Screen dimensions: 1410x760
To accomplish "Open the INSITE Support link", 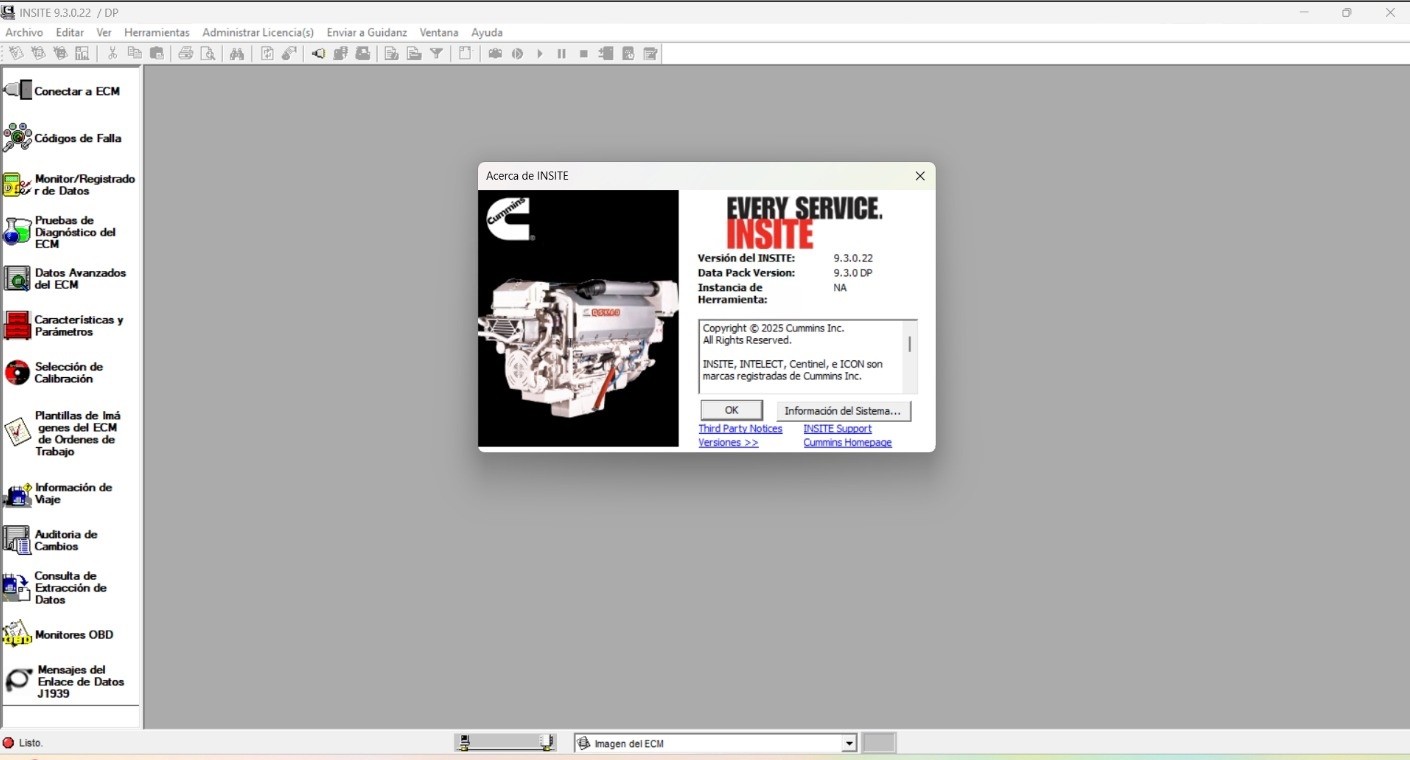I will point(837,429).
